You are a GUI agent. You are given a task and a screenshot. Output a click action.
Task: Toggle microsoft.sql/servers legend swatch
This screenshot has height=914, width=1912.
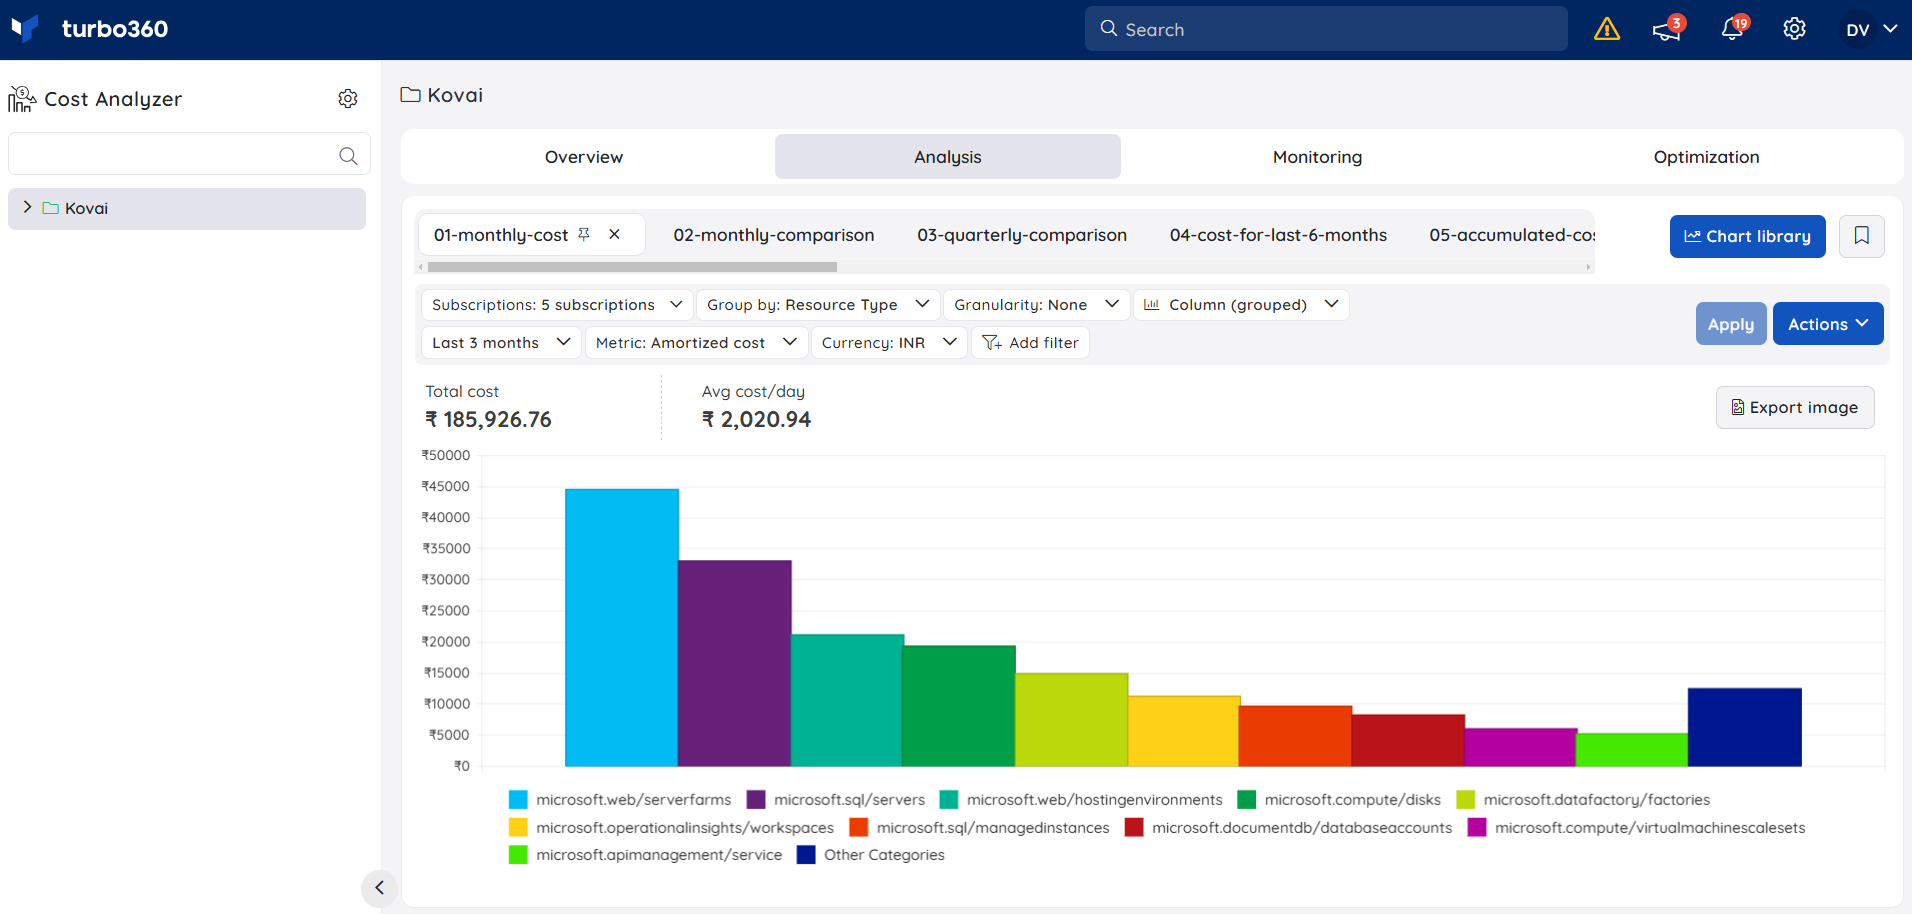[756, 800]
